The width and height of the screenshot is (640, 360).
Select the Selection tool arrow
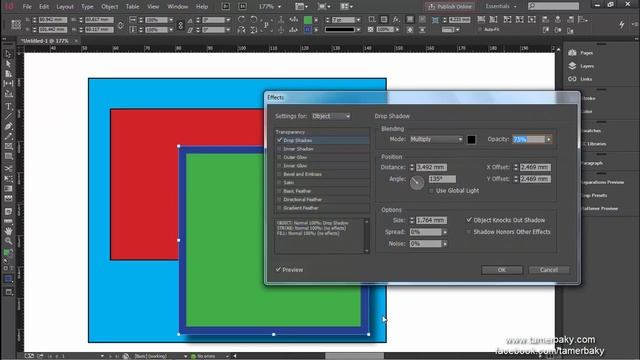8,54
